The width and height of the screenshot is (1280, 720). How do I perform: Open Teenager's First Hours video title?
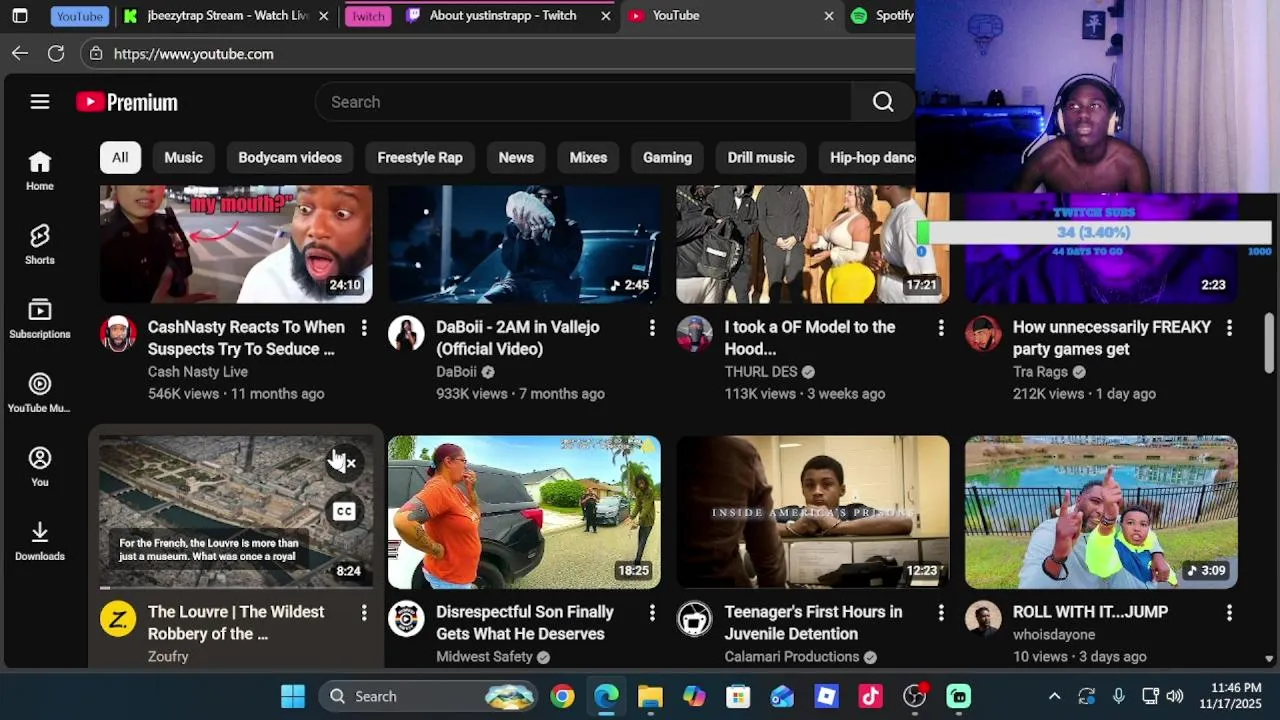tap(813, 623)
